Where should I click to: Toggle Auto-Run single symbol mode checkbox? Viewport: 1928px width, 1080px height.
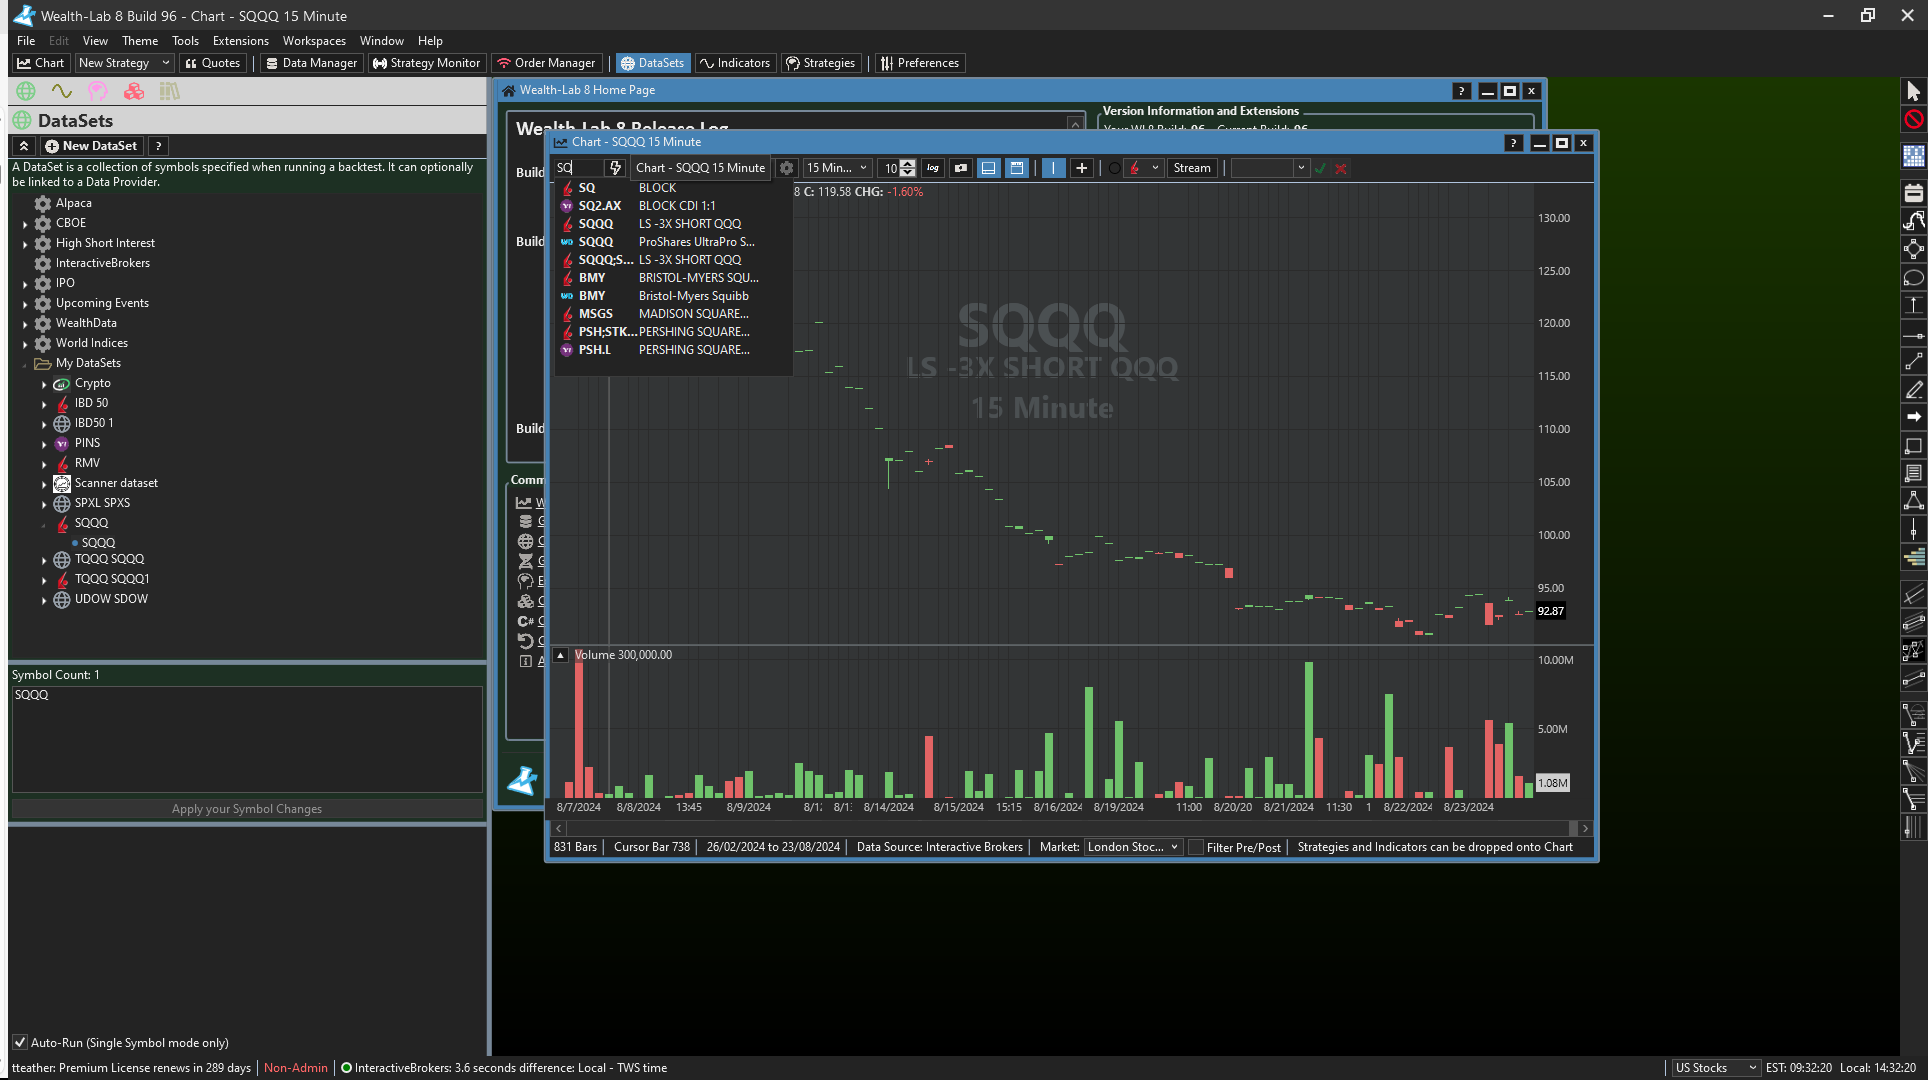click(20, 1042)
